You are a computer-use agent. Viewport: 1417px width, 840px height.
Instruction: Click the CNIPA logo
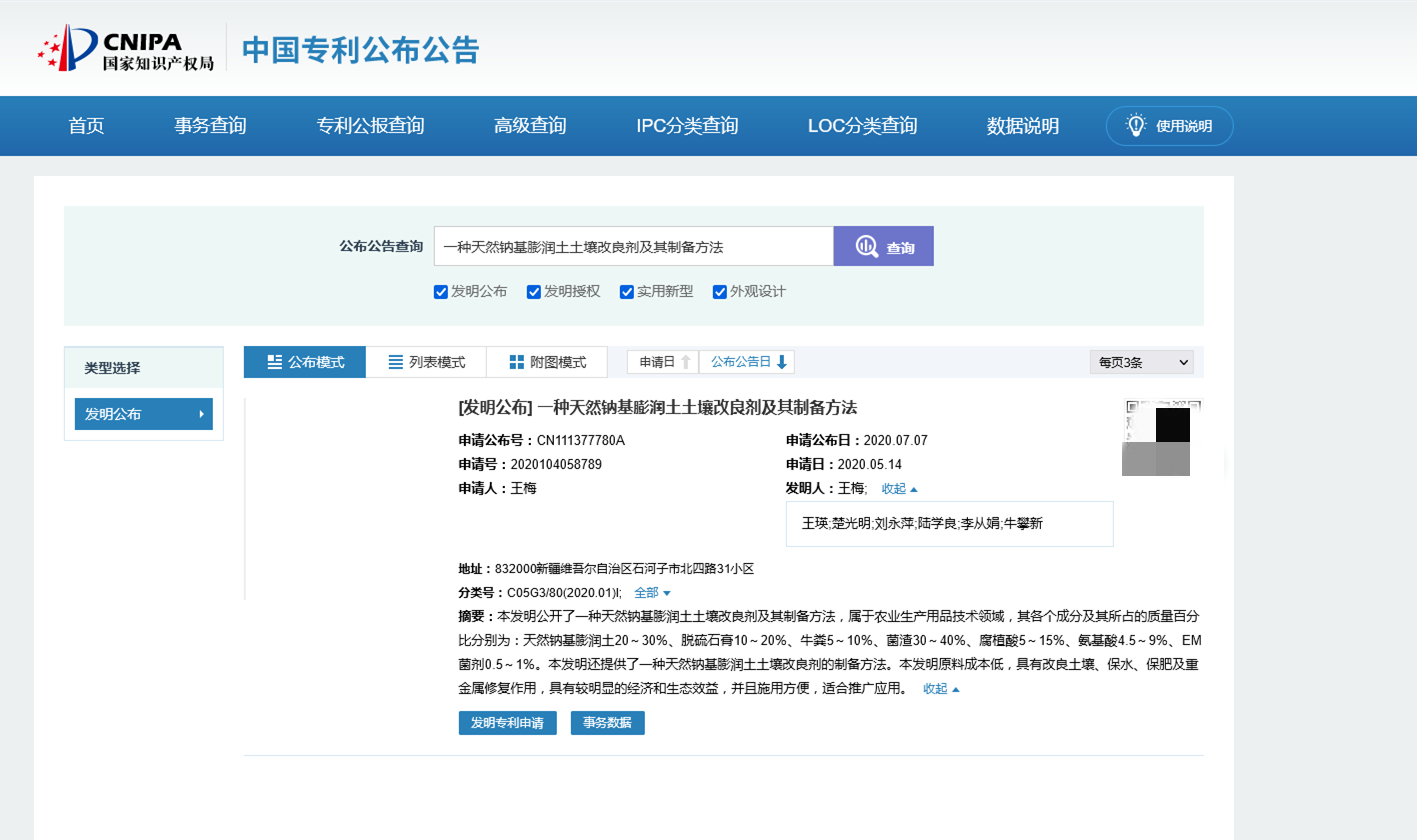point(125,49)
